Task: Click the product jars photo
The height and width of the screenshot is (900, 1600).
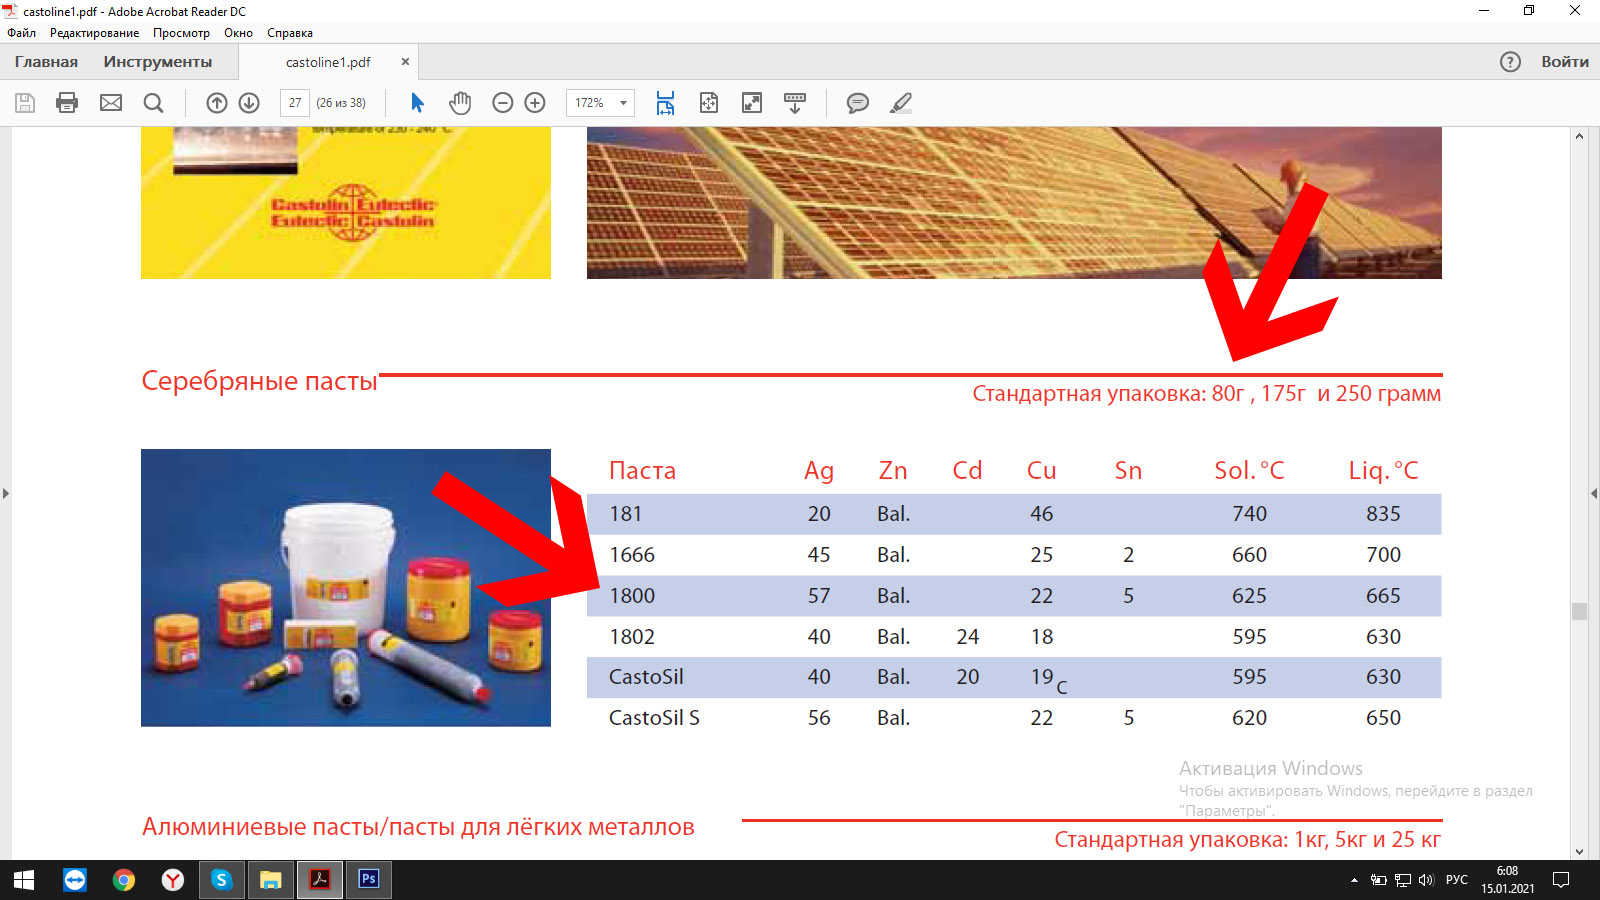Action: point(346,588)
